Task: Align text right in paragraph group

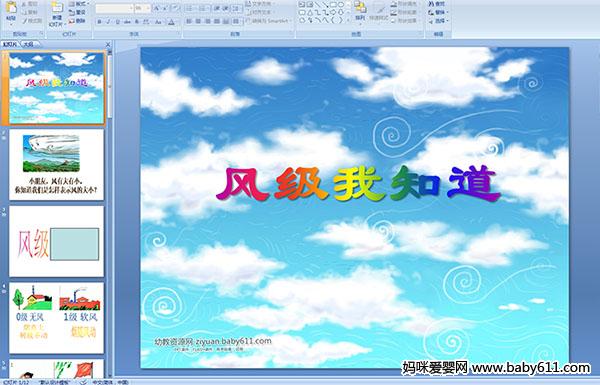Action: pyautogui.click(x=207, y=21)
